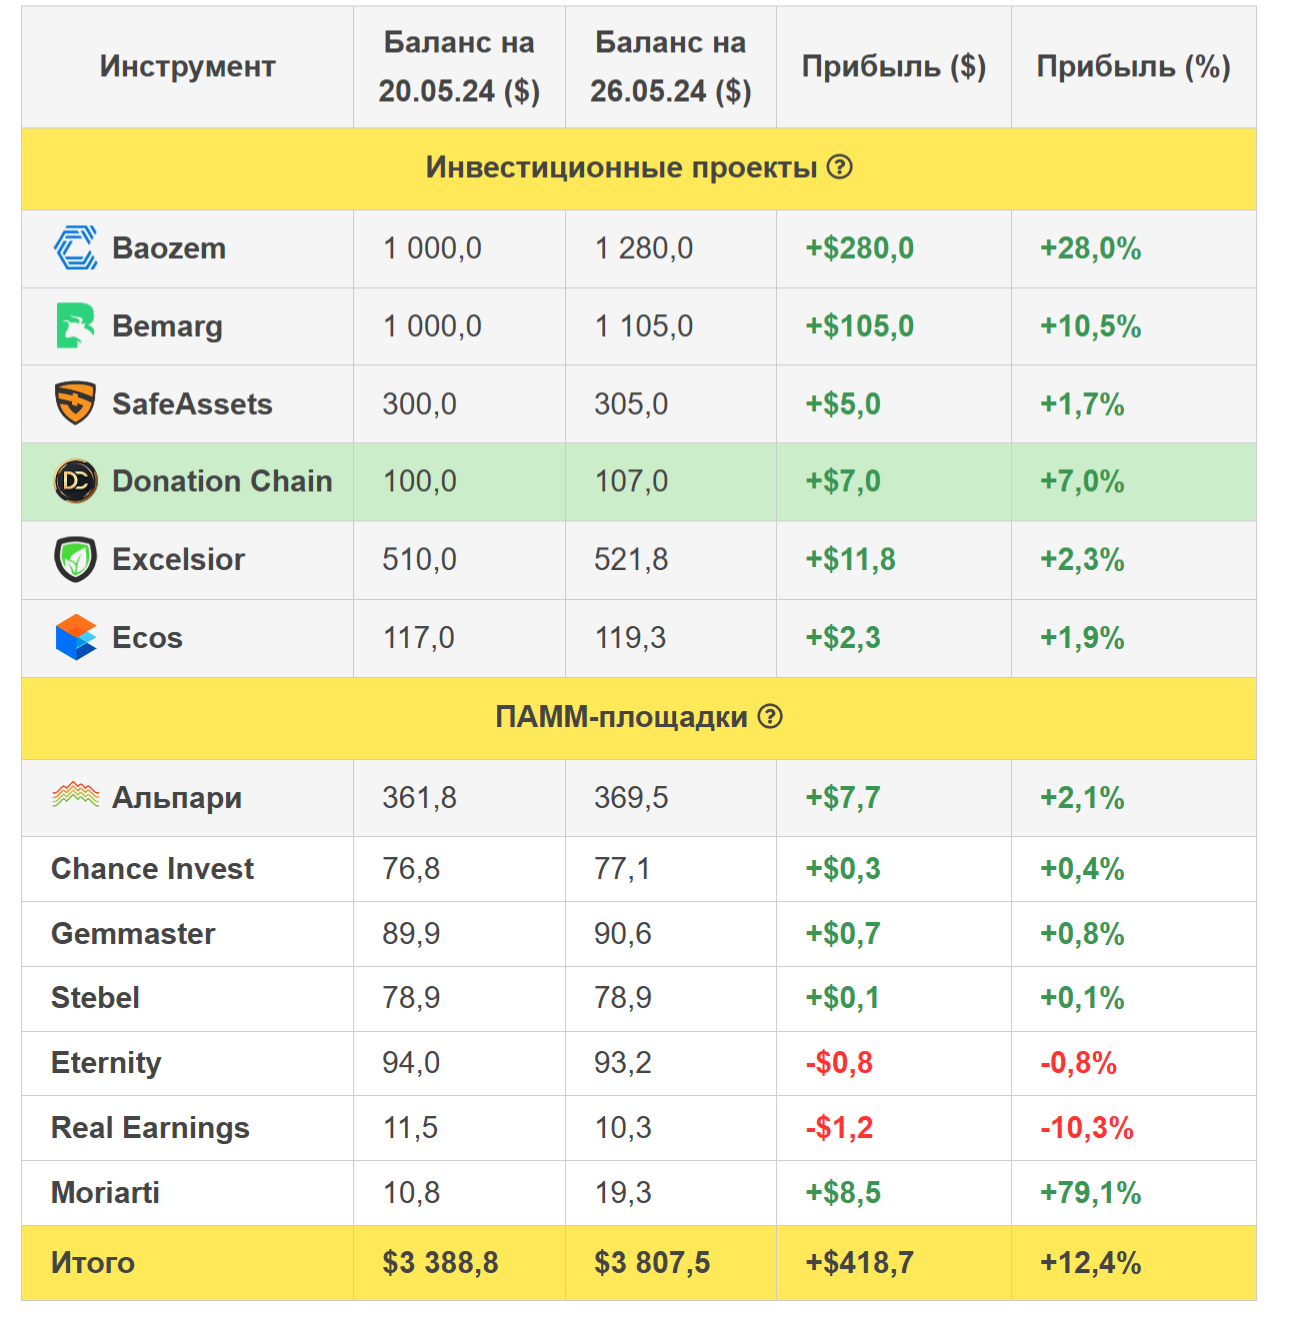Viewport: 1293px width, 1323px height.
Task: Open the Donation Chain project link
Action: click(222, 481)
